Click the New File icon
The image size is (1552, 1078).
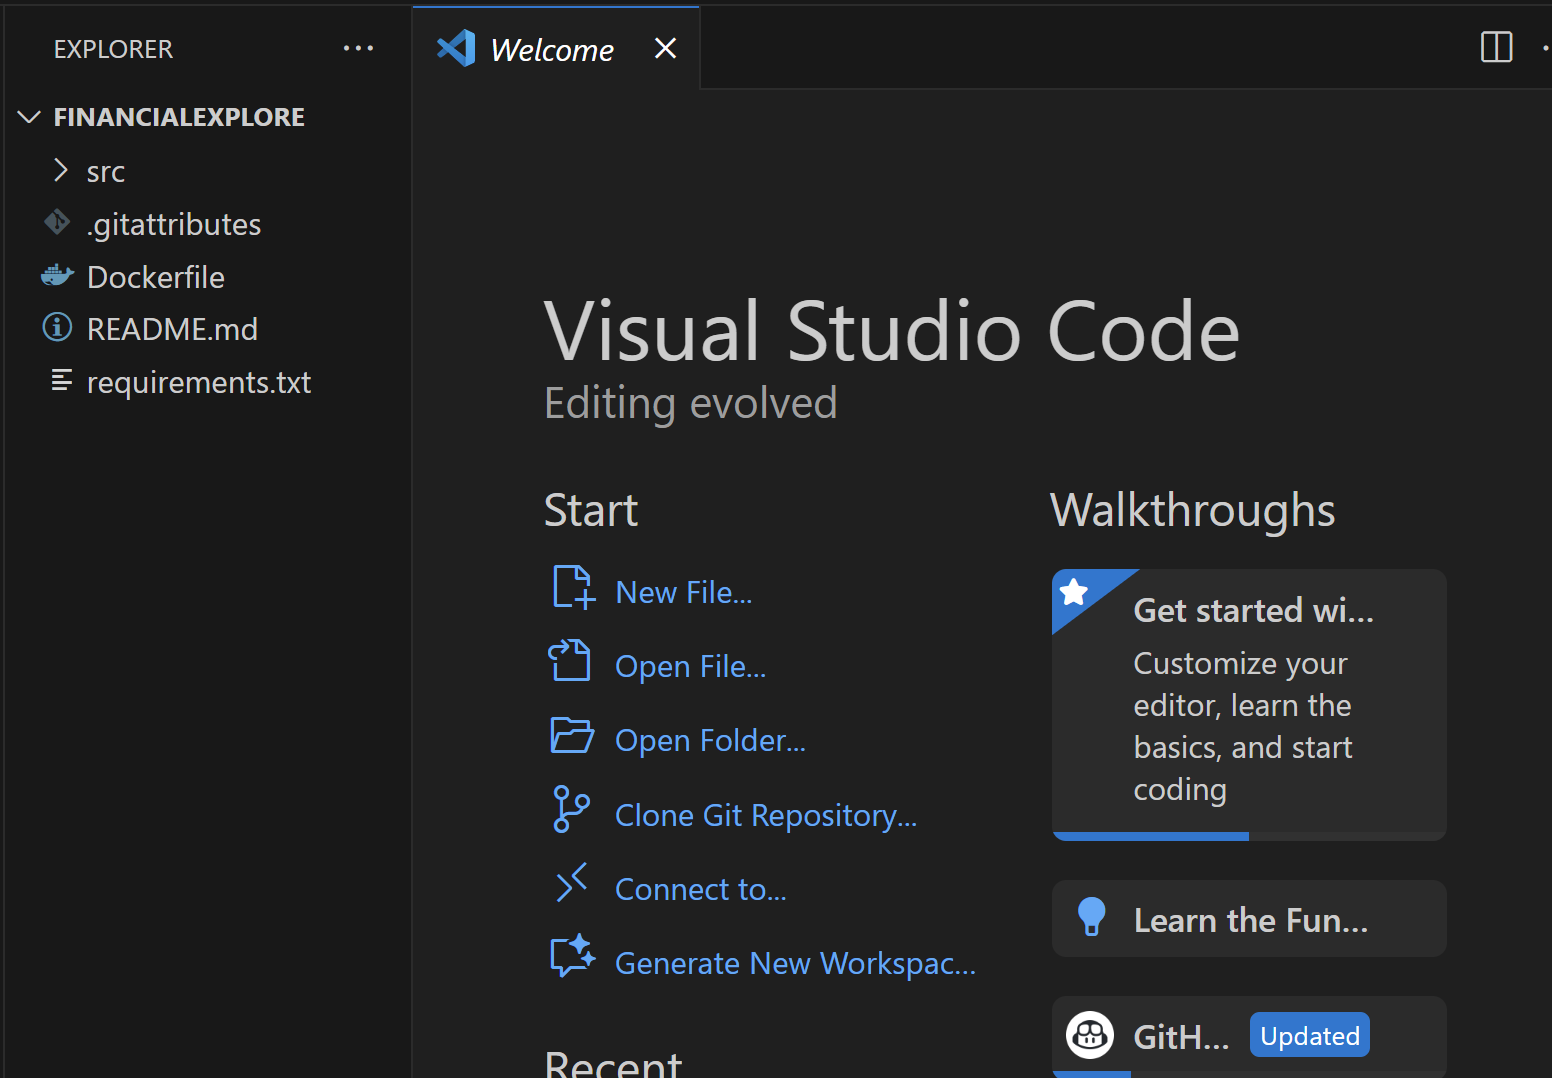(x=573, y=588)
